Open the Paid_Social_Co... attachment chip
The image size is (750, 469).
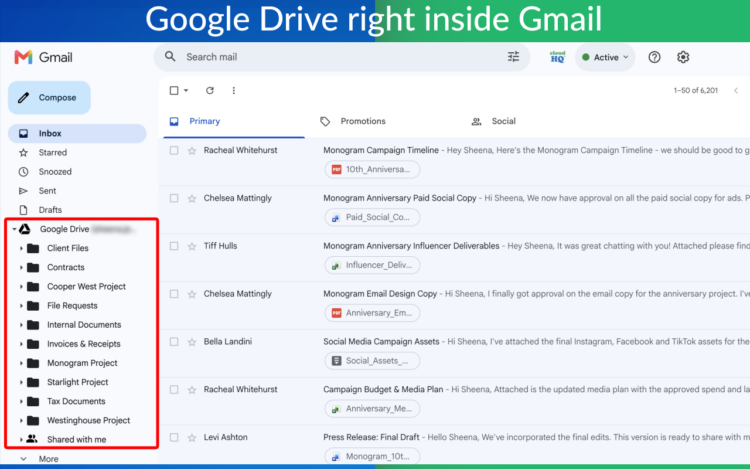372,217
